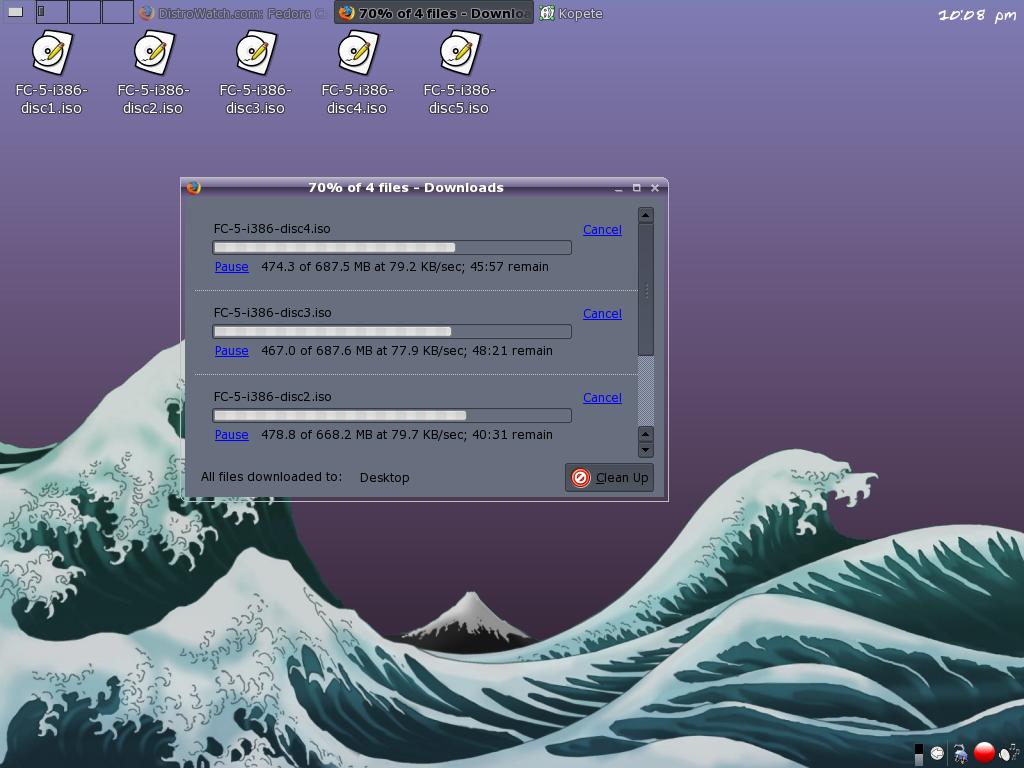
Task: Switch to third virtual desktop in pager
Action: point(118,12)
